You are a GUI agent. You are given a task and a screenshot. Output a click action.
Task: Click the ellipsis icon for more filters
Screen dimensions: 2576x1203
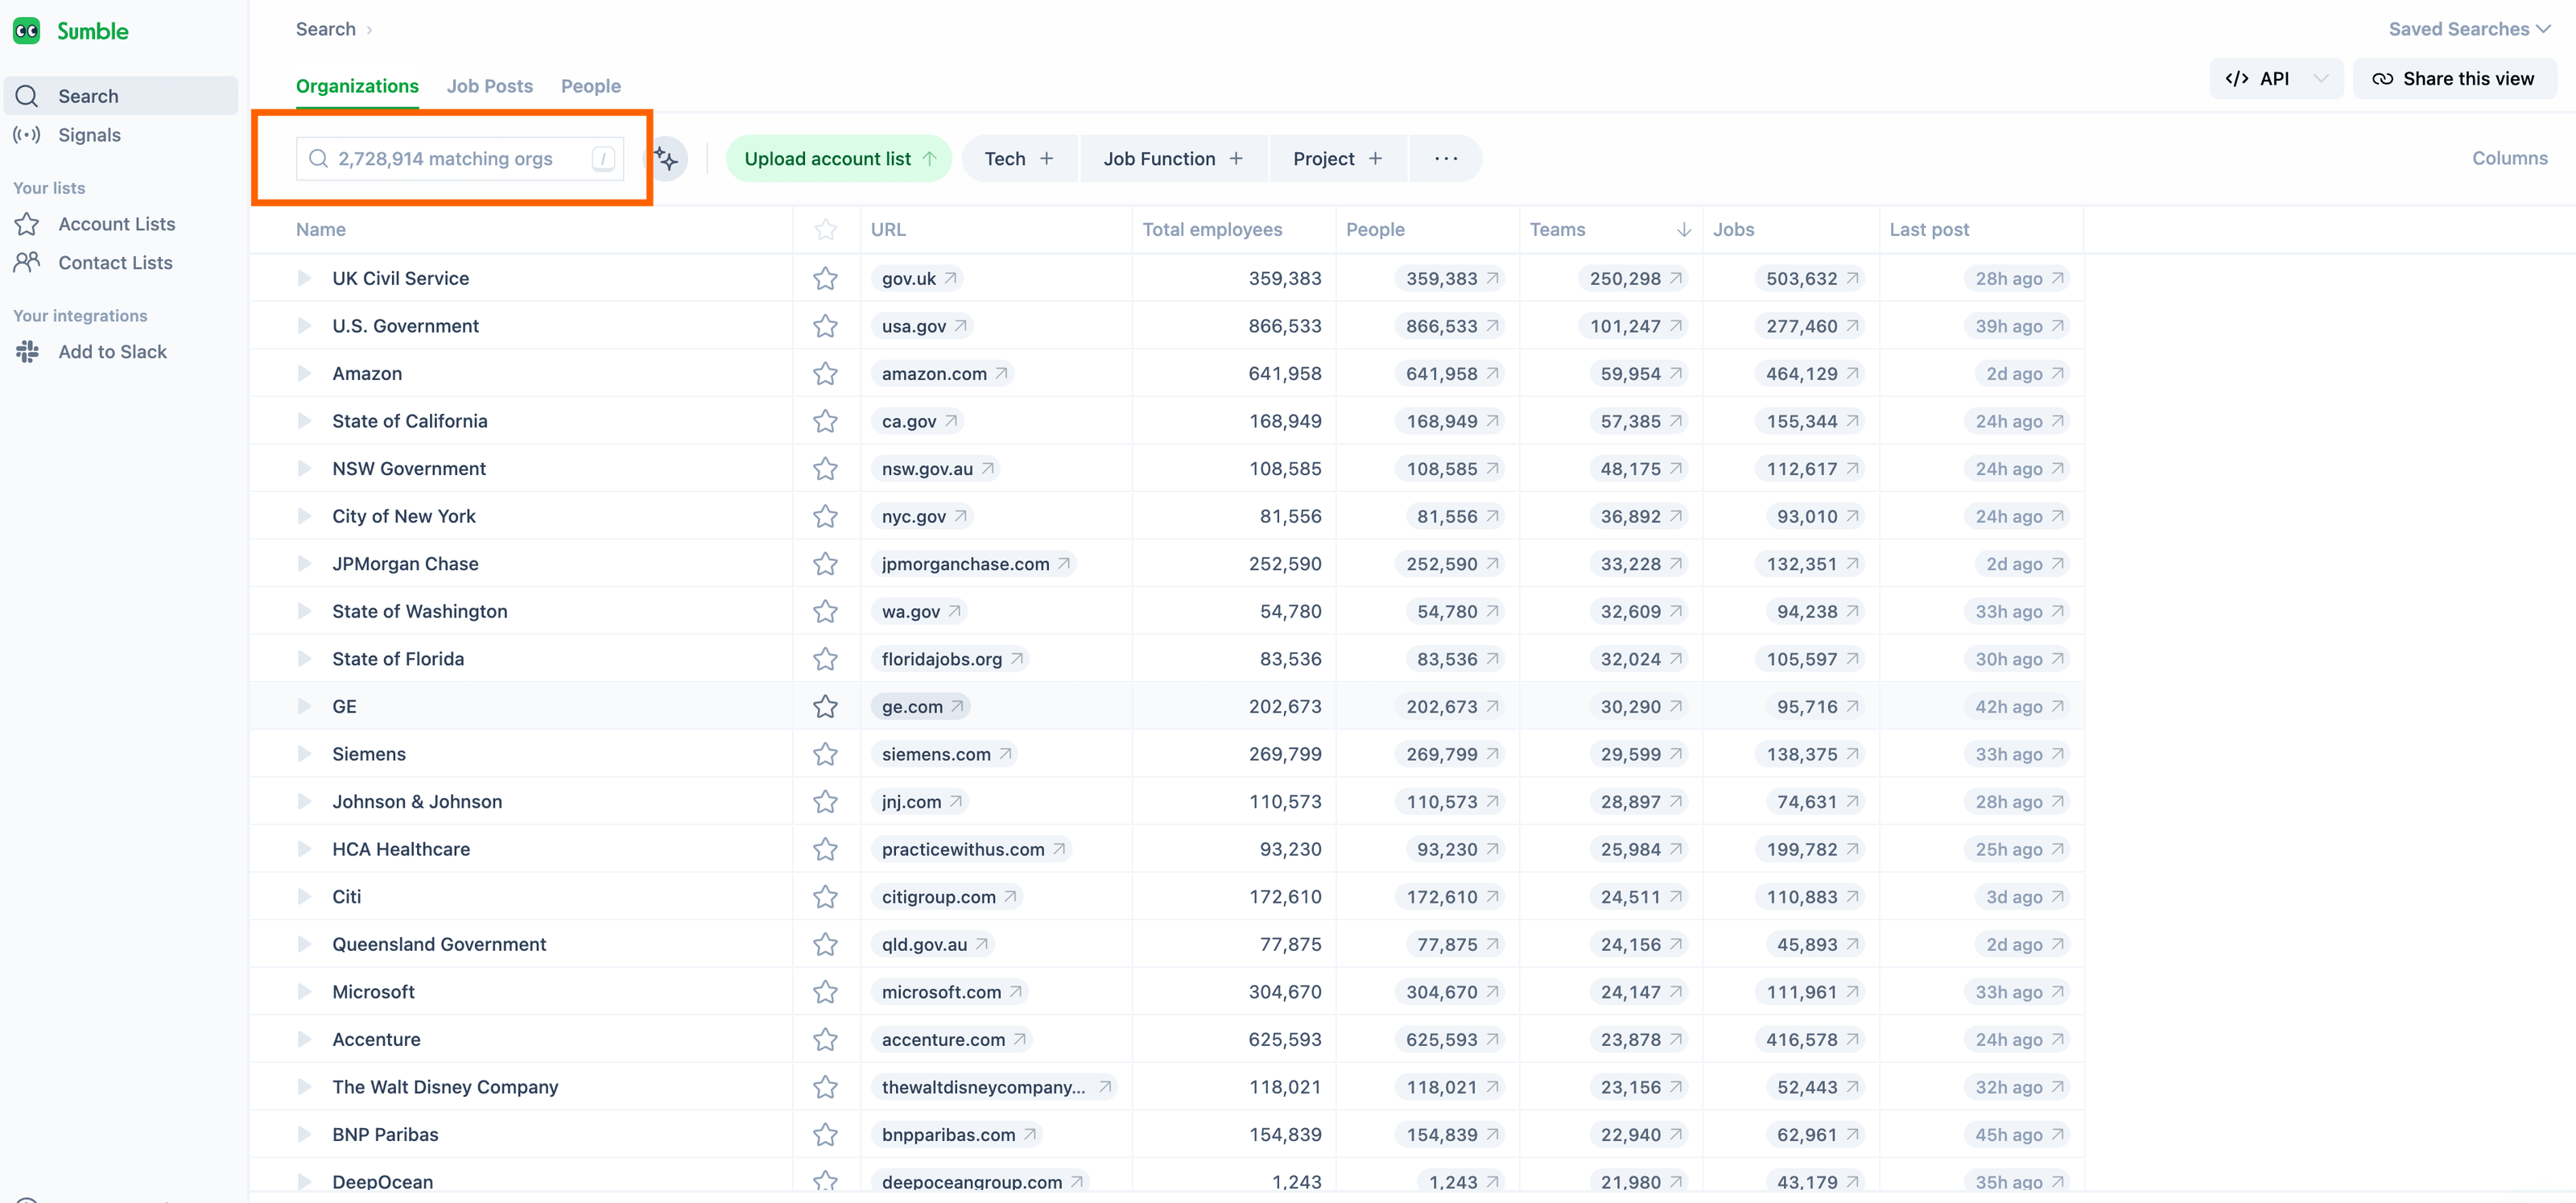coord(1446,158)
